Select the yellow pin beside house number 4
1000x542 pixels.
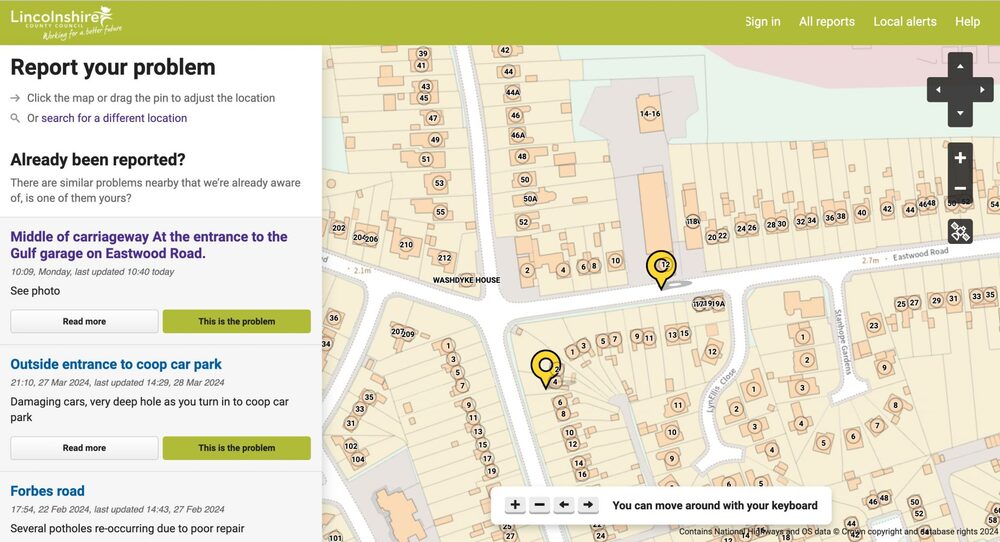pos(545,366)
